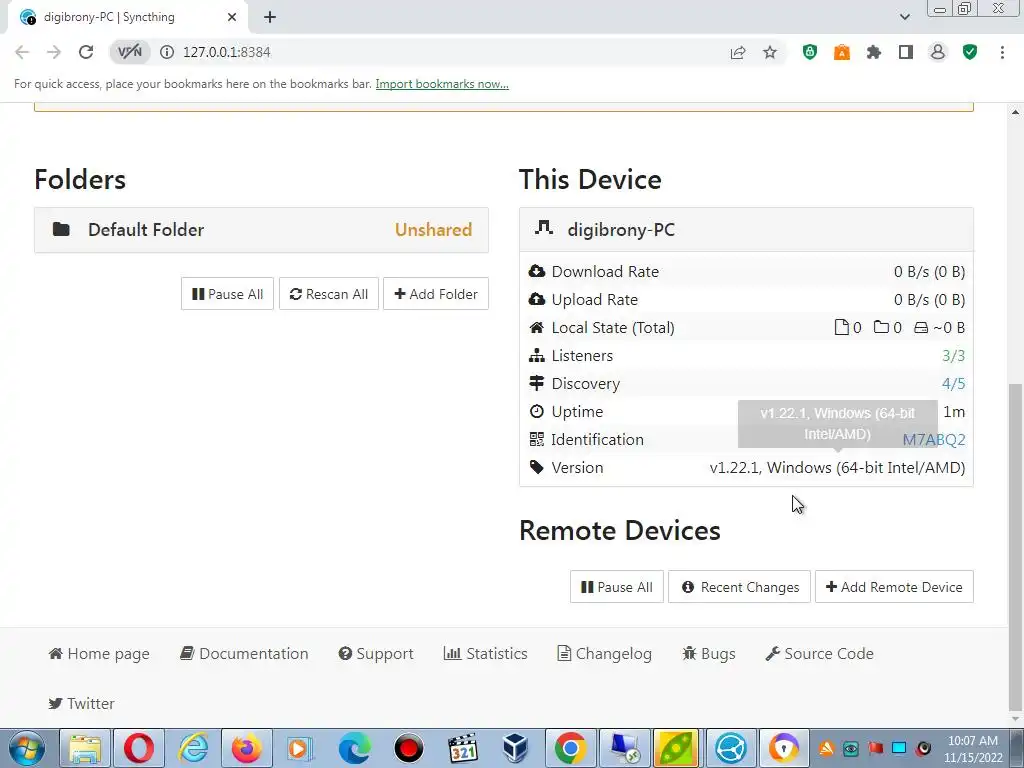Click Rescan All folders
Image resolution: width=1024 pixels, height=768 pixels.
[x=328, y=294]
